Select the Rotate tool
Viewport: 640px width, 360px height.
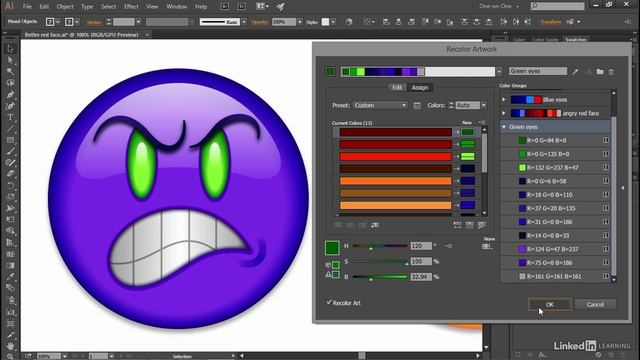point(10,186)
